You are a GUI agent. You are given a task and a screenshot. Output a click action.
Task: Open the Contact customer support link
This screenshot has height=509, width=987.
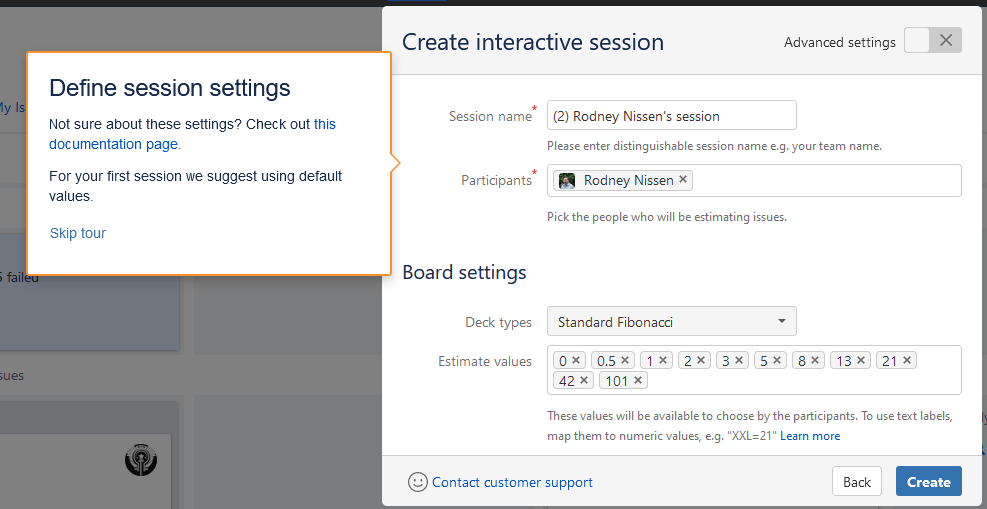[x=512, y=482]
